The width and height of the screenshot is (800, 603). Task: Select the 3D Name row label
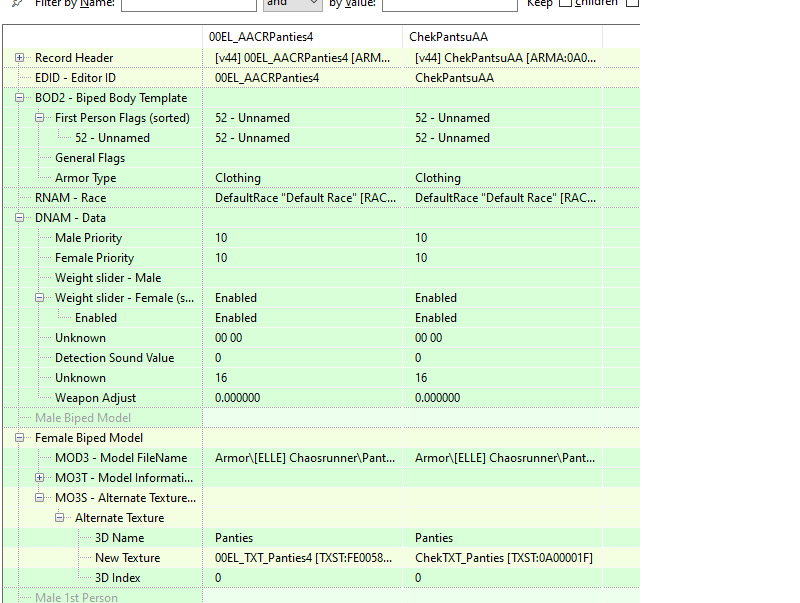119,538
